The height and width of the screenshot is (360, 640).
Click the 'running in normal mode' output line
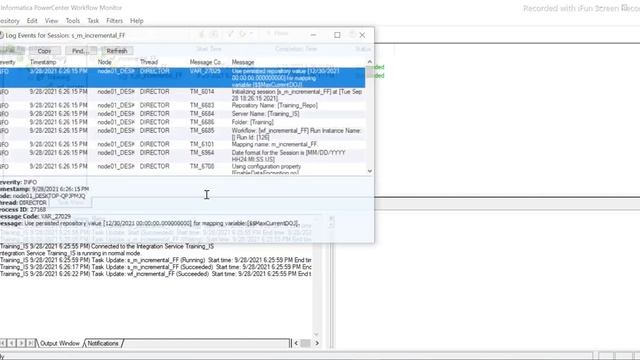(x=70, y=253)
